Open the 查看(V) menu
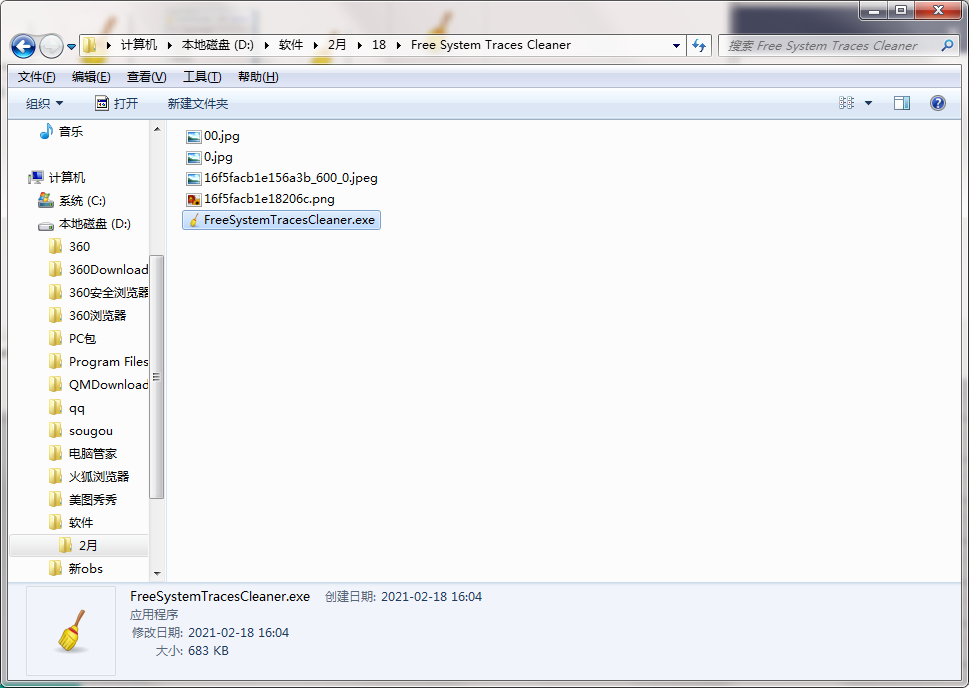 pyautogui.click(x=146, y=77)
